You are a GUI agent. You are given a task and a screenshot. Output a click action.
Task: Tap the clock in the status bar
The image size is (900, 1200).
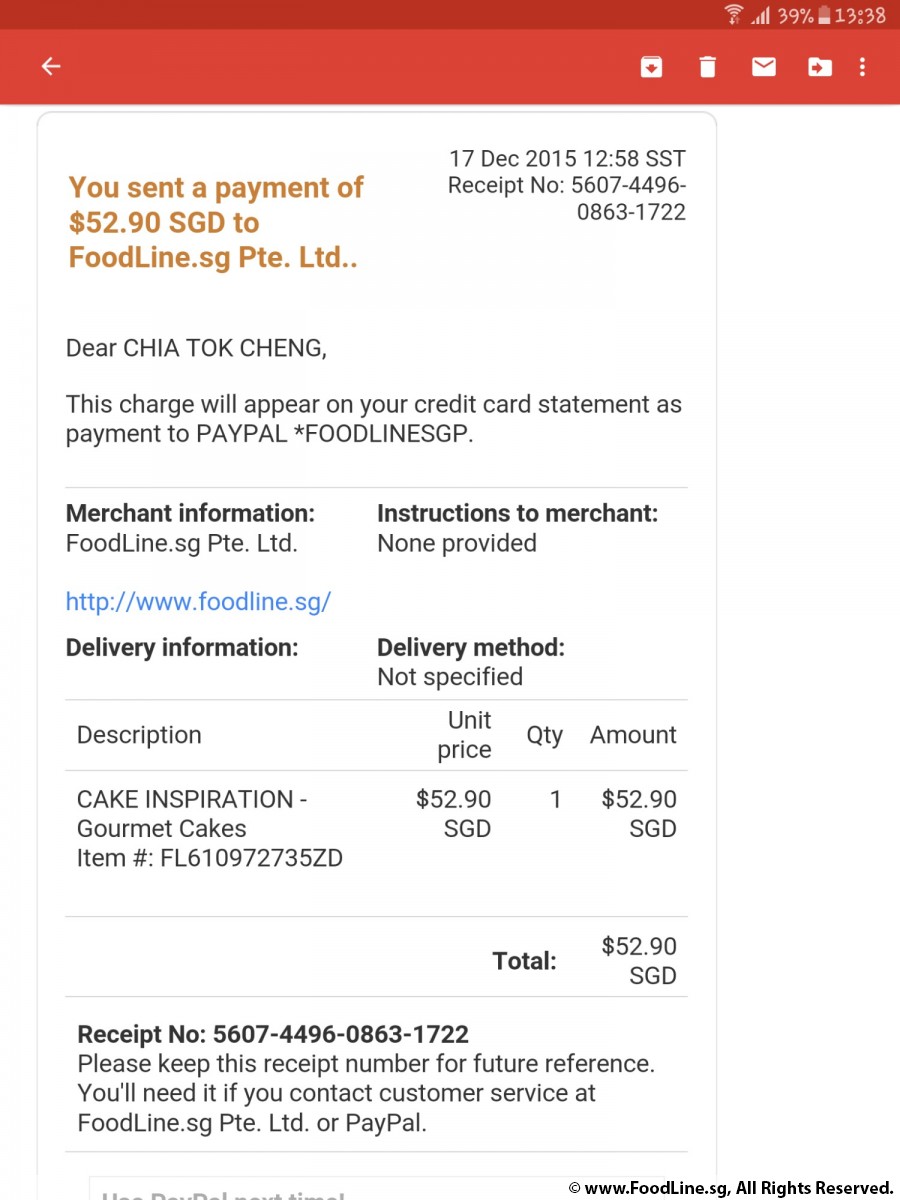point(861,15)
